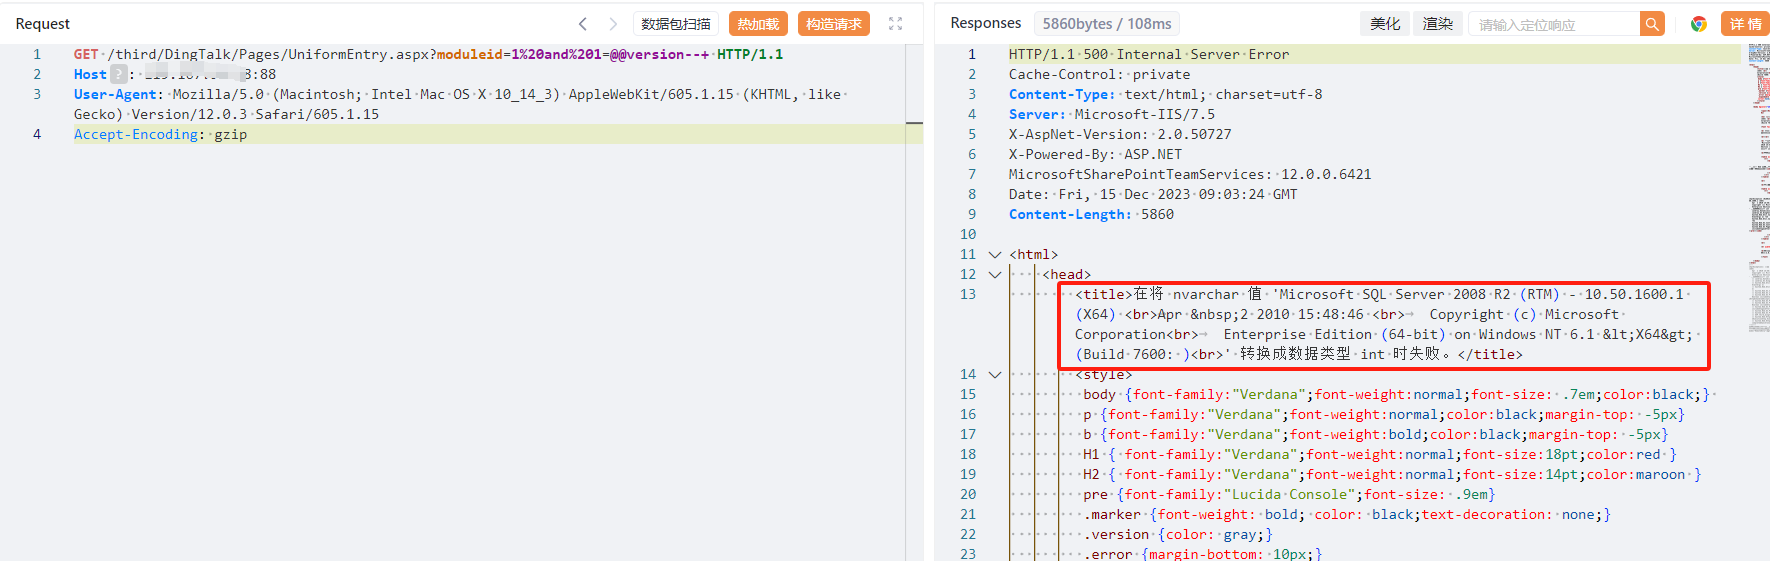Click 'HTTP/1.1 500 Internal Server Error' status line
1770x561 pixels.
tap(1149, 54)
